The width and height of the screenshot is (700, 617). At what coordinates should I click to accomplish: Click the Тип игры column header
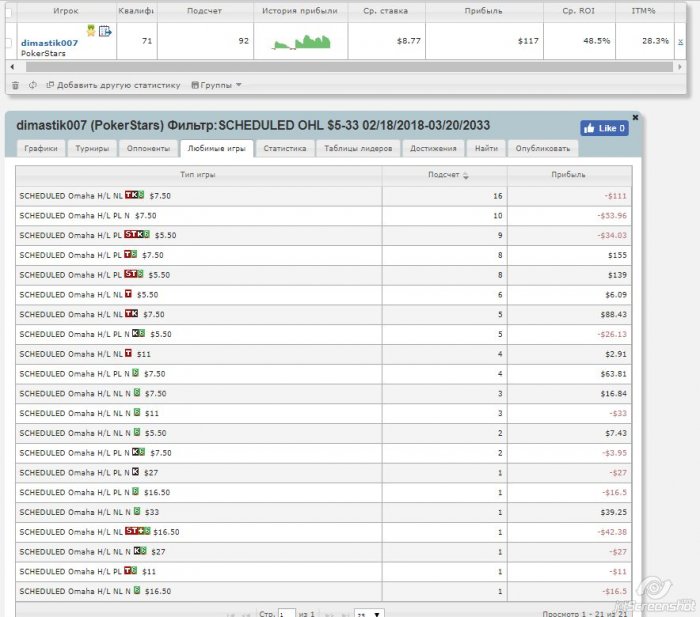pyautogui.click(x=198, y=175)
